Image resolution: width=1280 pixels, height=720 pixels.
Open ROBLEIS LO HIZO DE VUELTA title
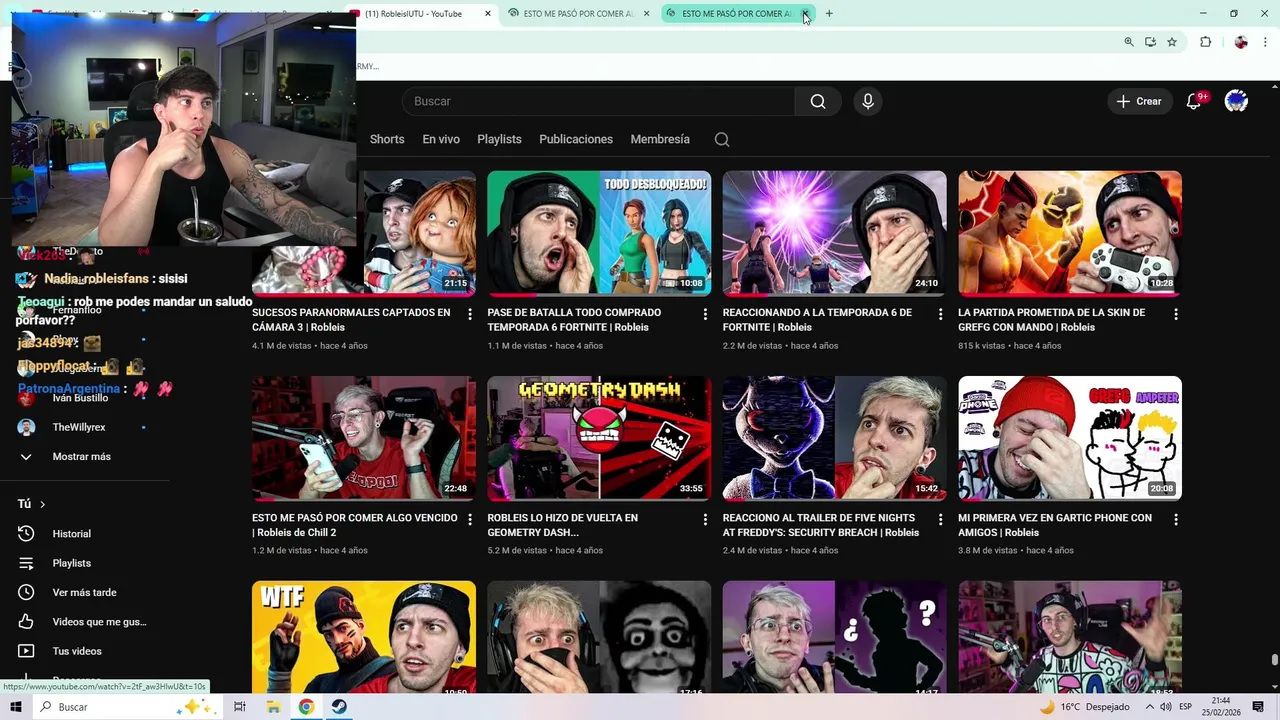coord(562,525)
